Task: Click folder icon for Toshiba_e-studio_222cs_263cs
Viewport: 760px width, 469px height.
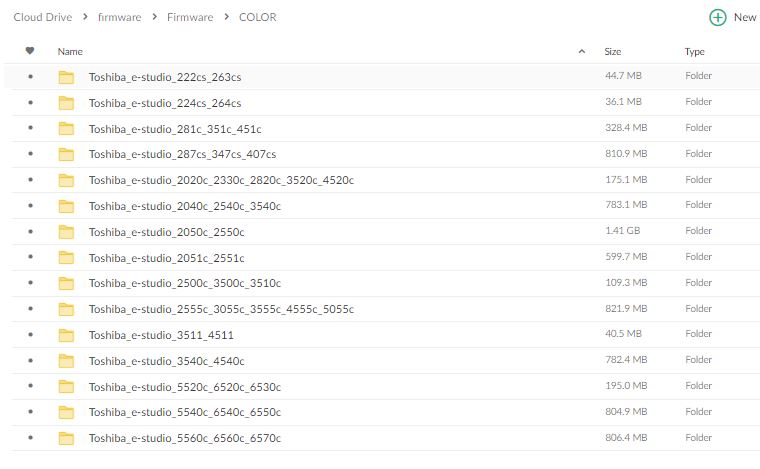Action: [x=66, y=77]
